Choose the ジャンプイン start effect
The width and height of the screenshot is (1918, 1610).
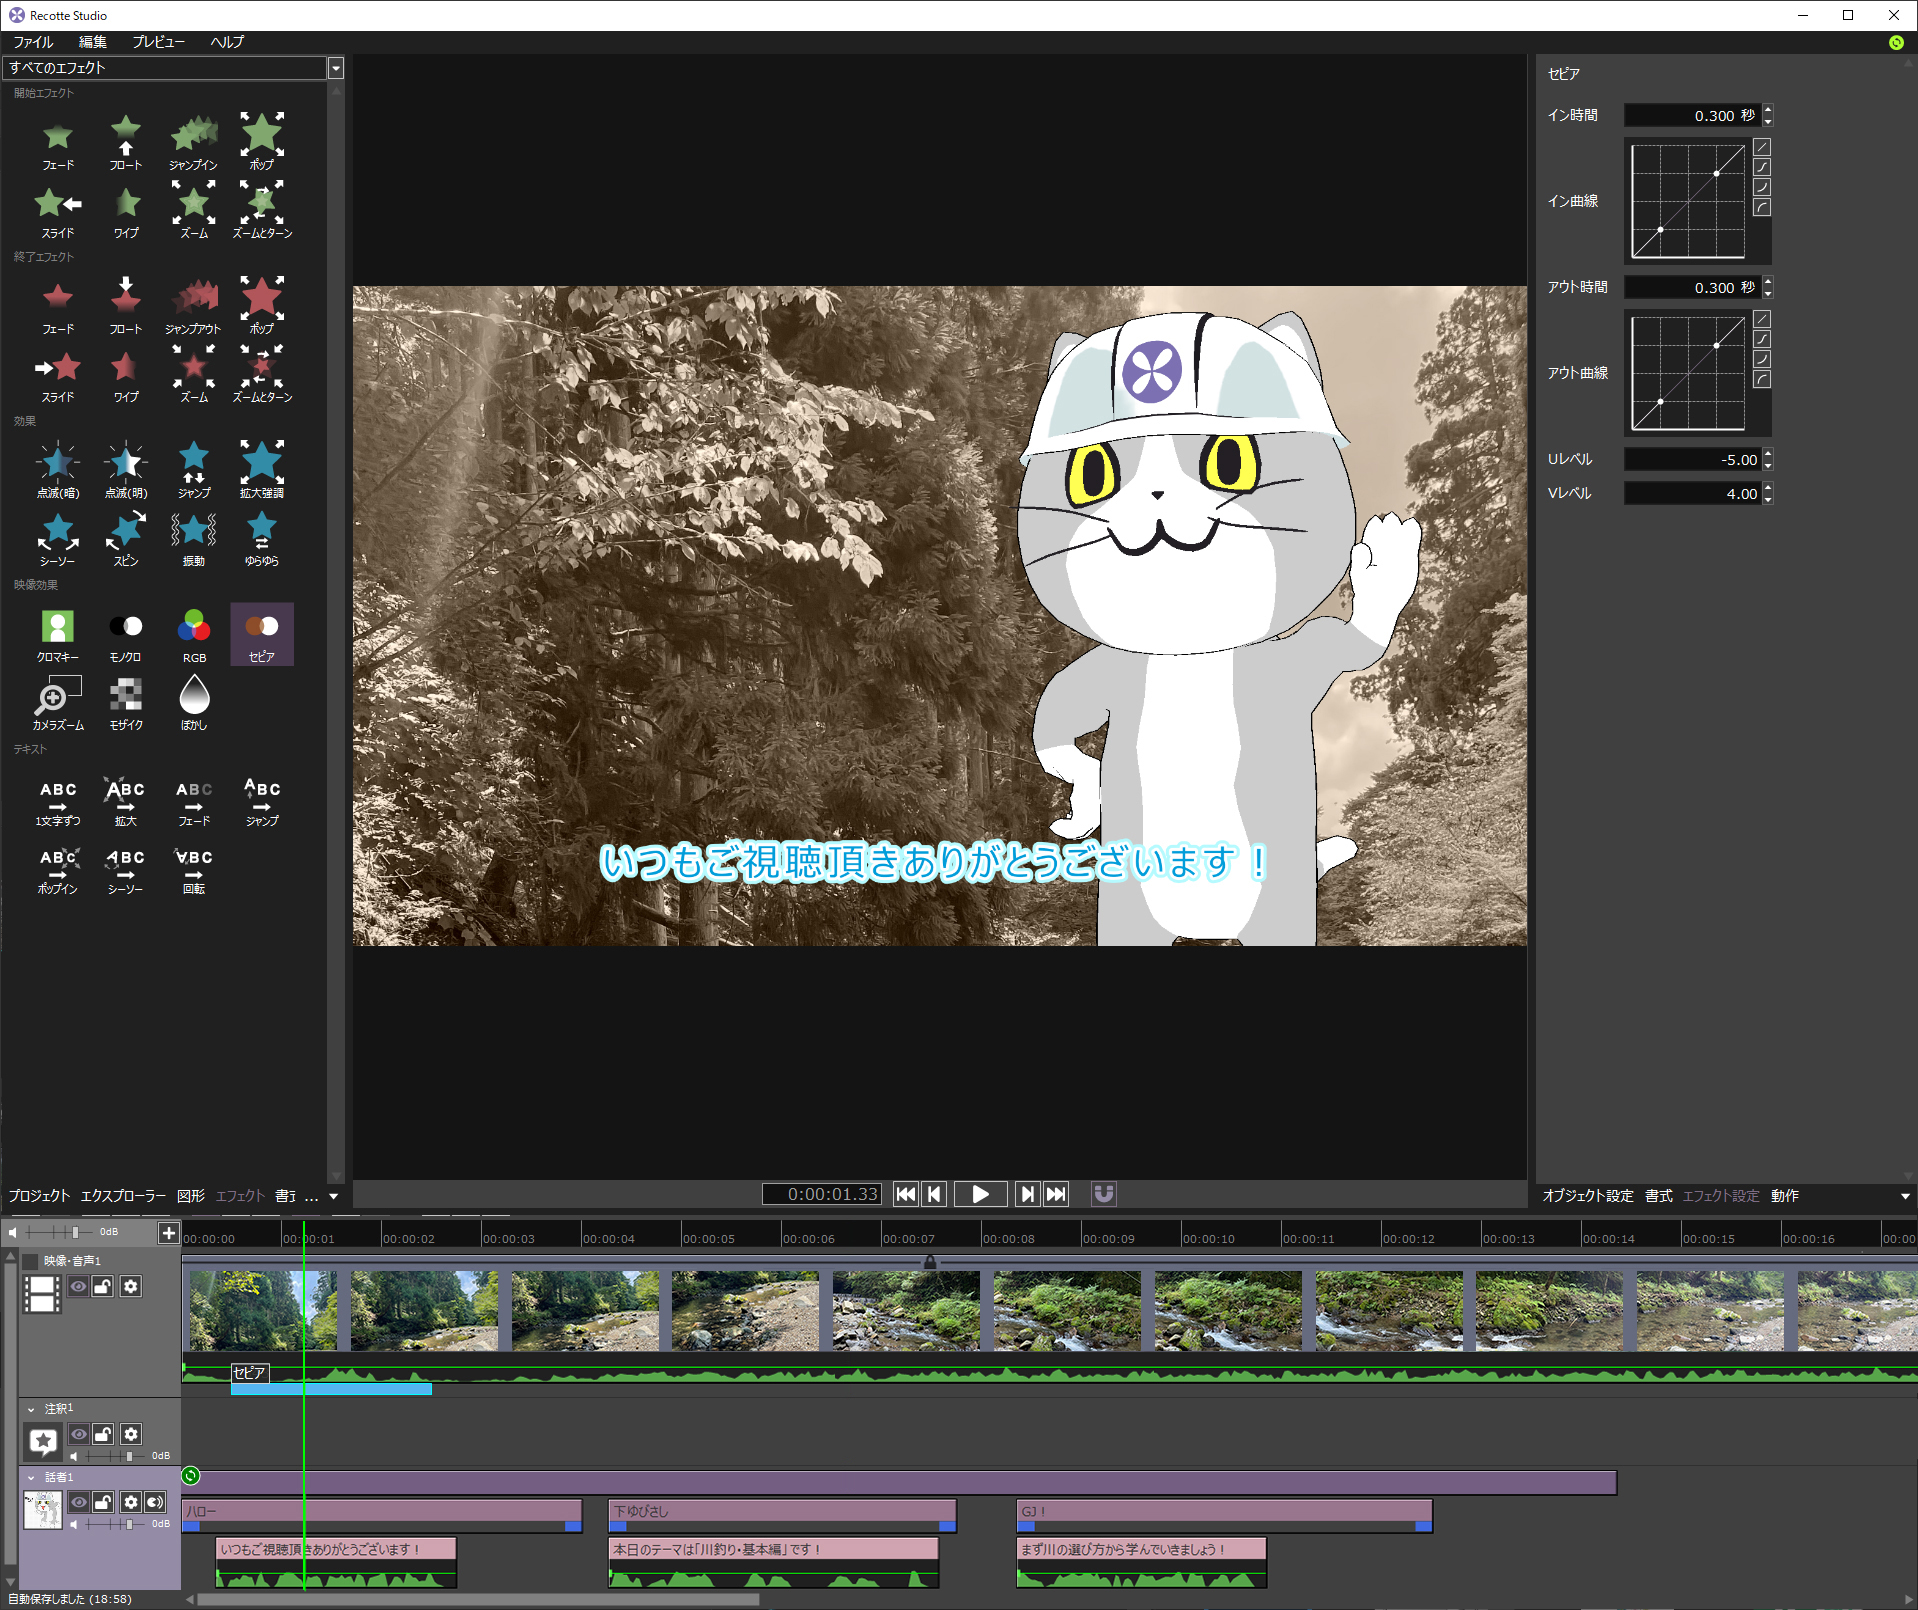pyautogui.click(x=194, y=144)
